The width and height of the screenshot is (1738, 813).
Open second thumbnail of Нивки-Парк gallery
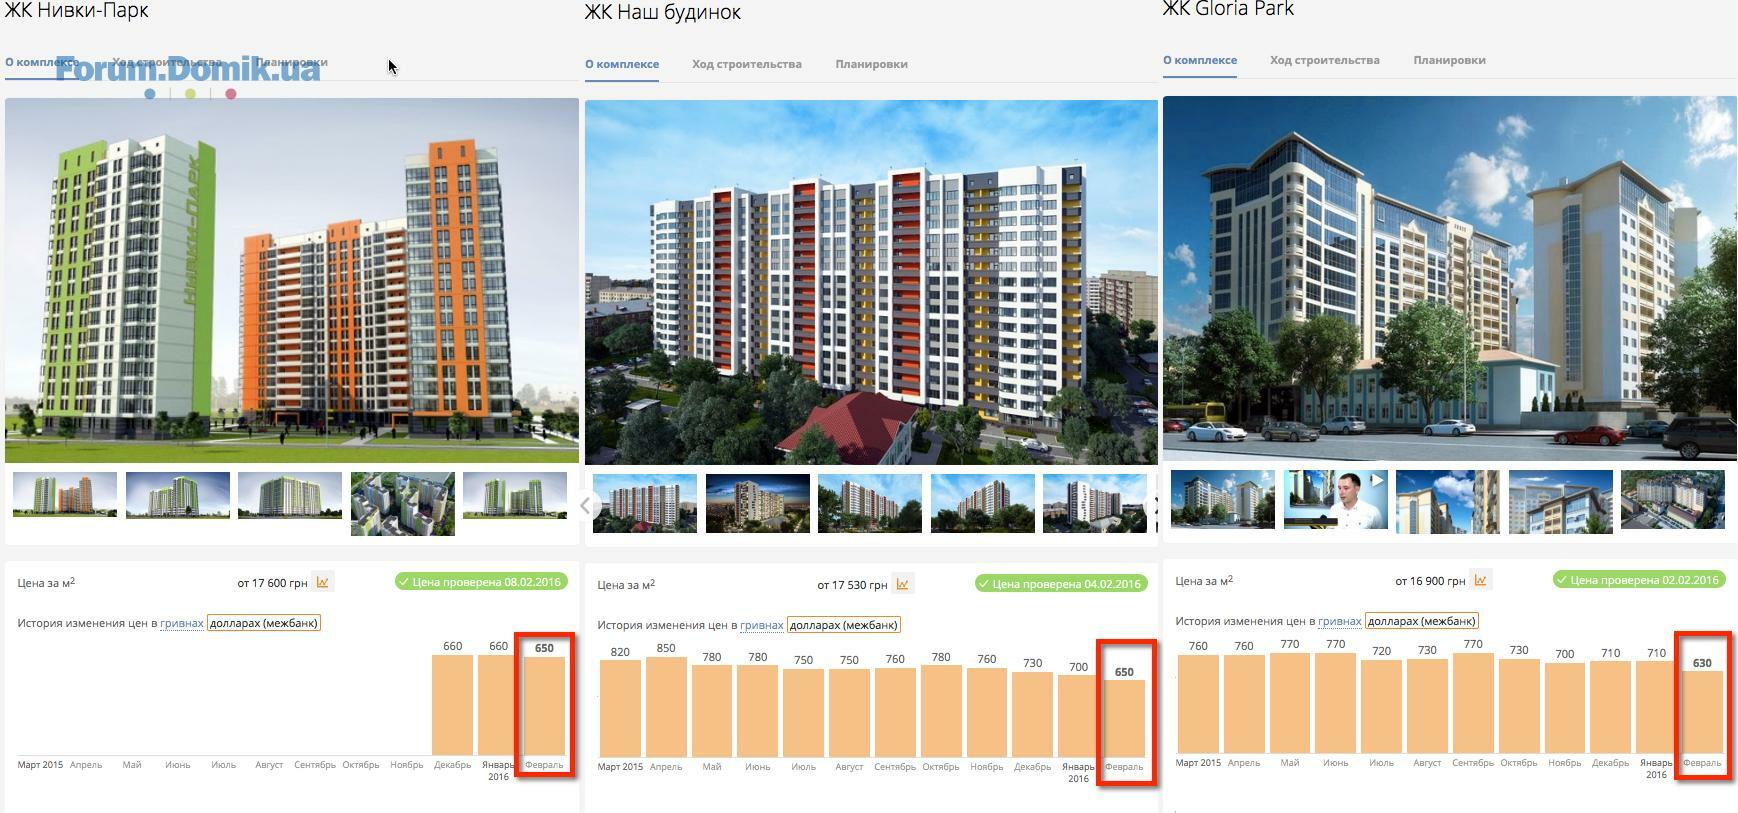tap(178, 495)
